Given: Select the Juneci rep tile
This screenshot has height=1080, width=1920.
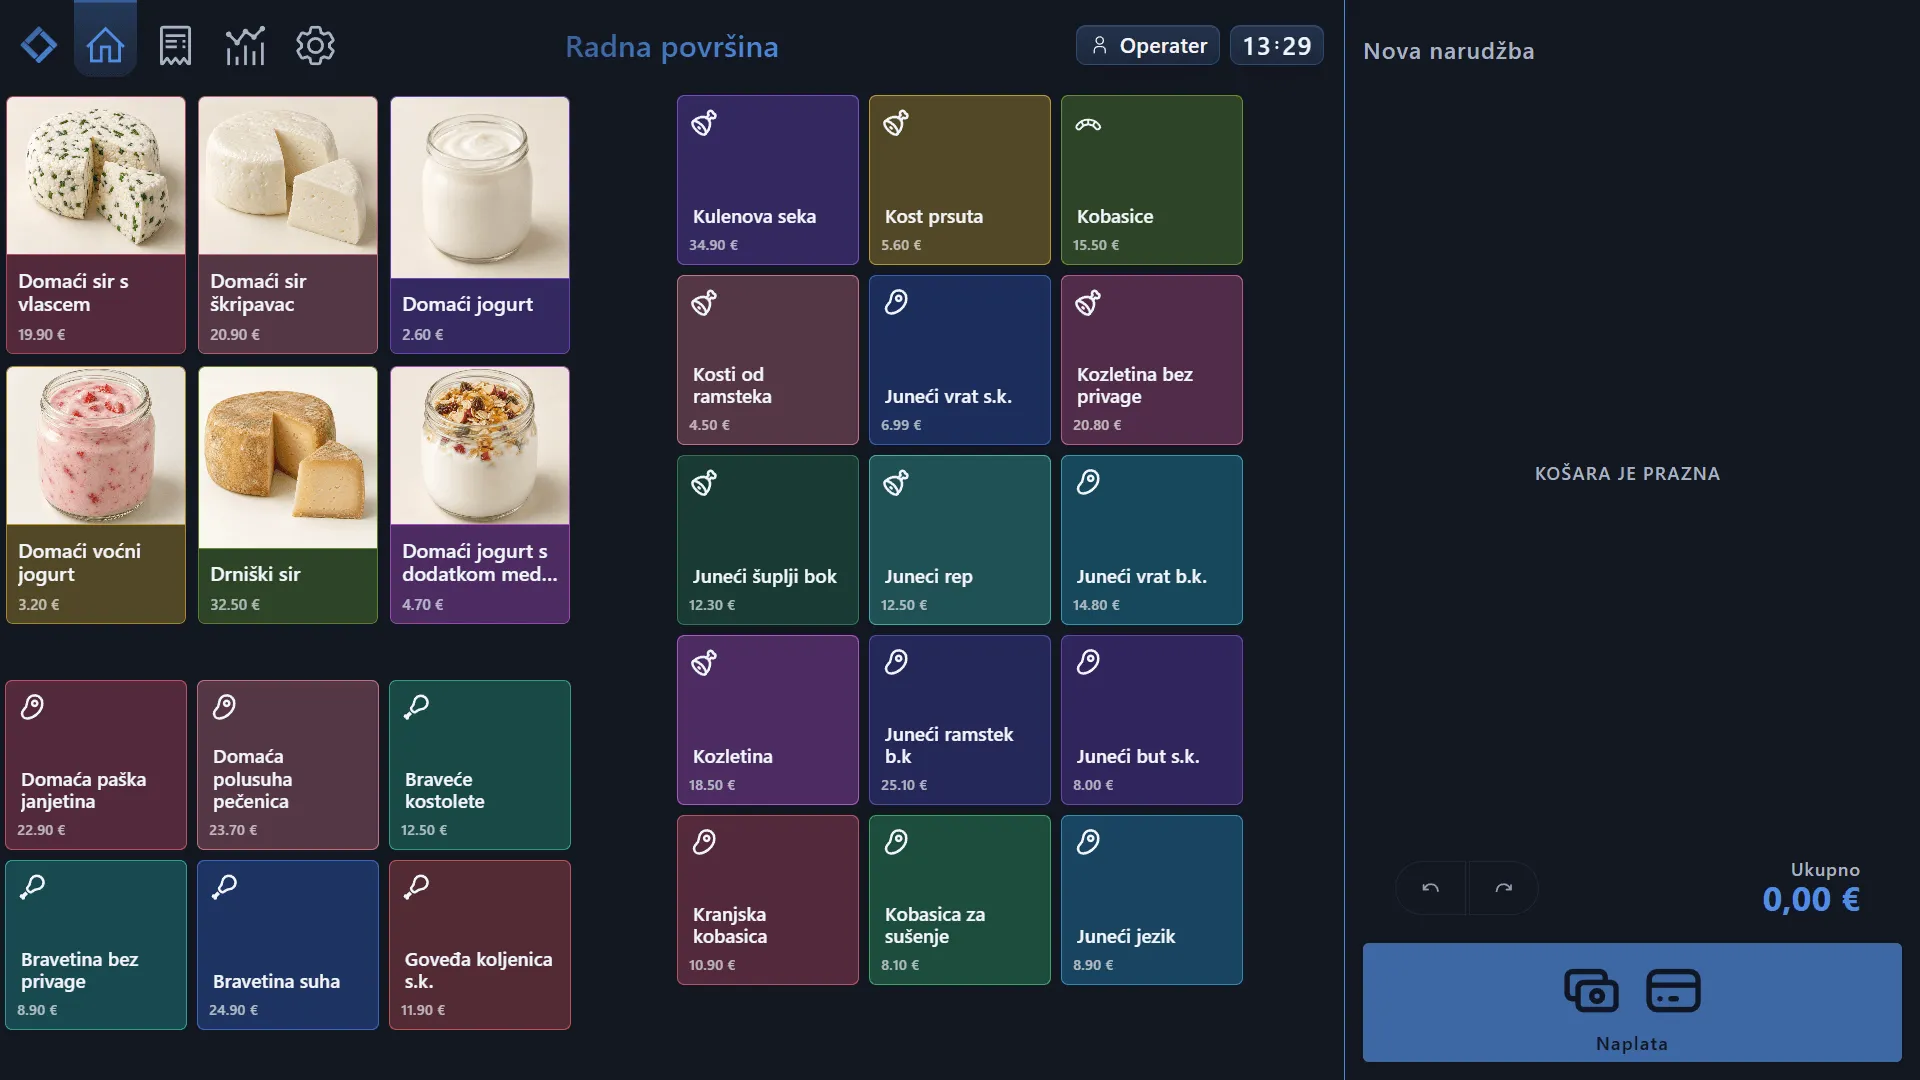Looking at the screenshot, I should click(960, 540).
